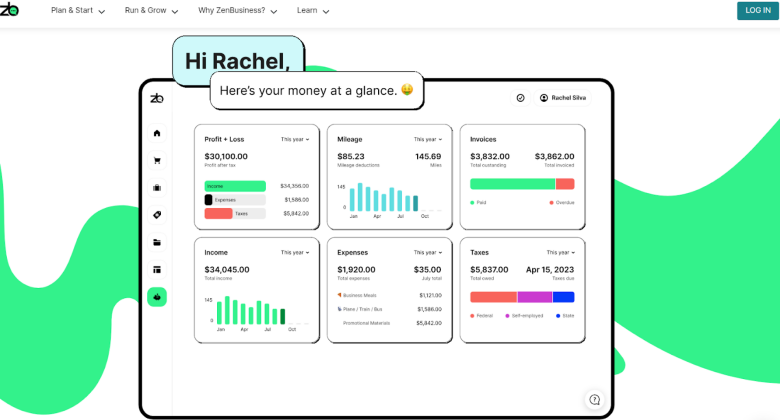The width and height of the screenshot is (780, 420).
Task: Open the Income This year dropdown
Action: 295,253
